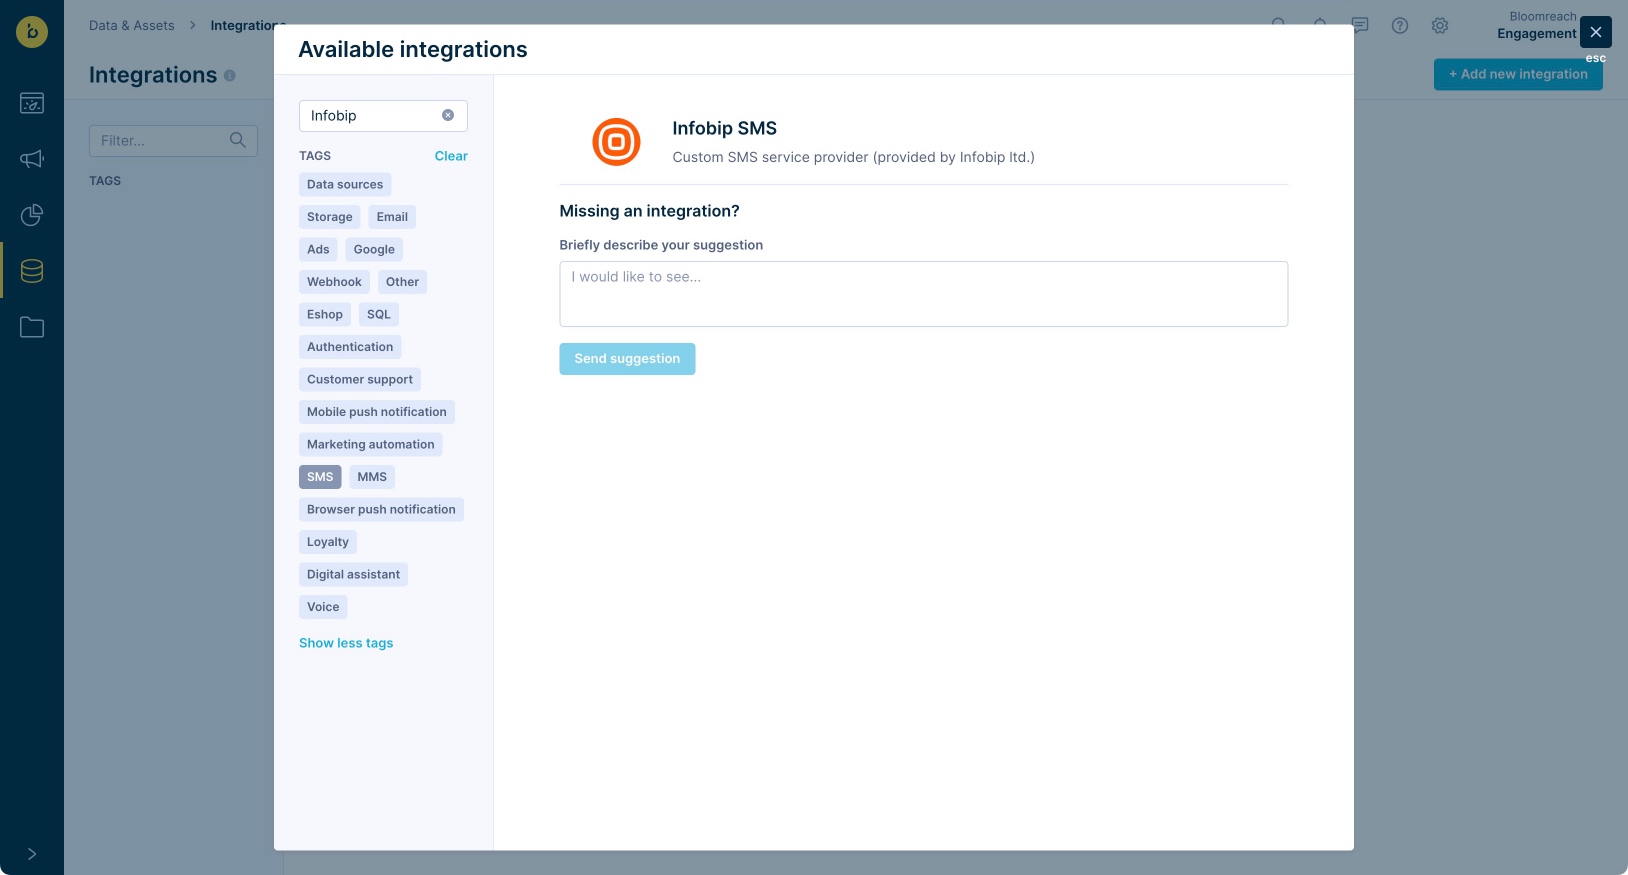Toggle the SQL tag filter
Screen dimensions: 1628x875
point(379,314)
